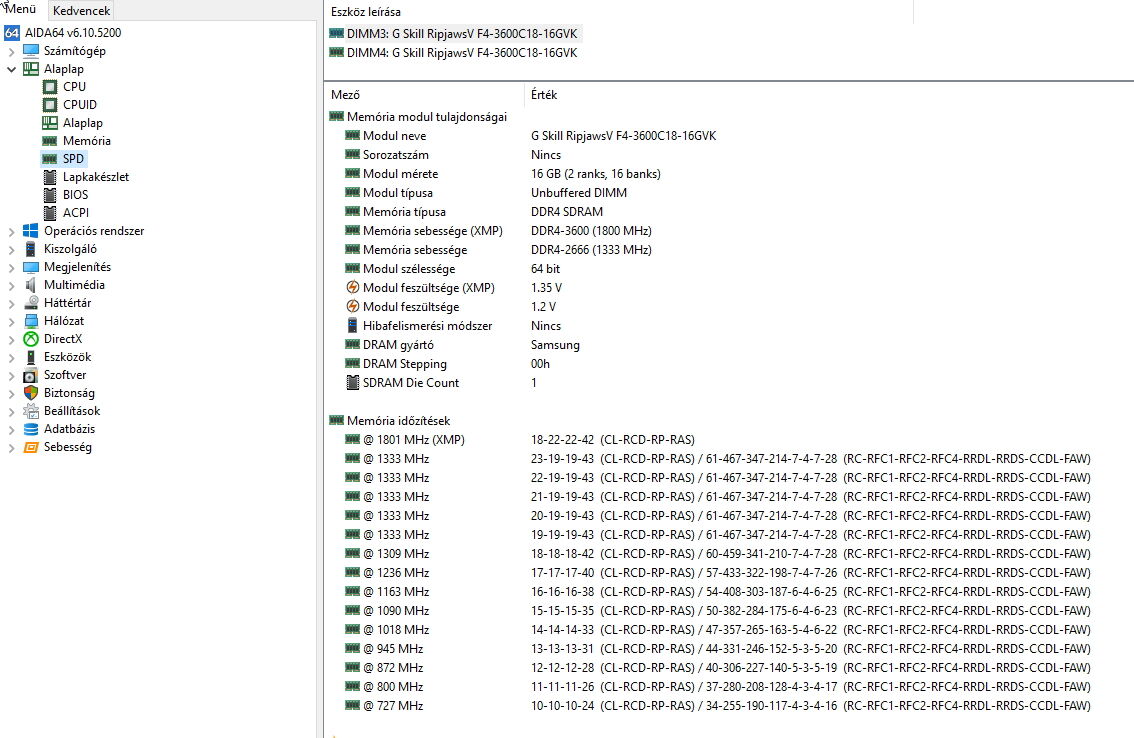Viewport: 1134px width, 738px height.
Task: Click the Megjelenítés display icon
Action: click(x=30, y=267)
